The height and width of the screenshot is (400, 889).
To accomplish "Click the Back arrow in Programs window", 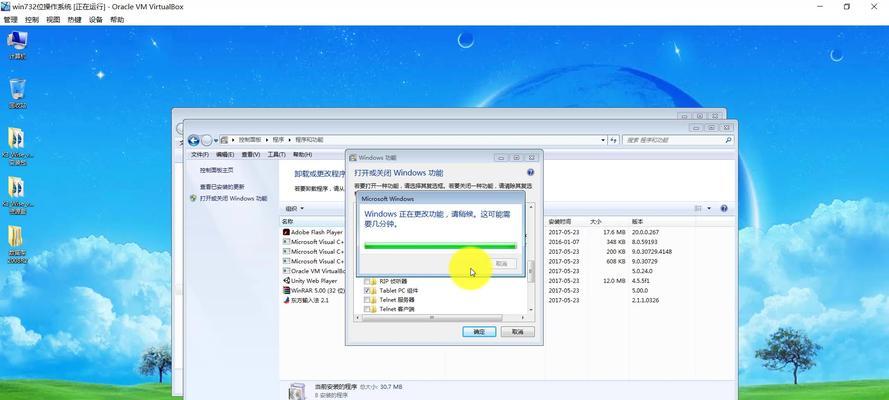I will [x=193, y=140].
